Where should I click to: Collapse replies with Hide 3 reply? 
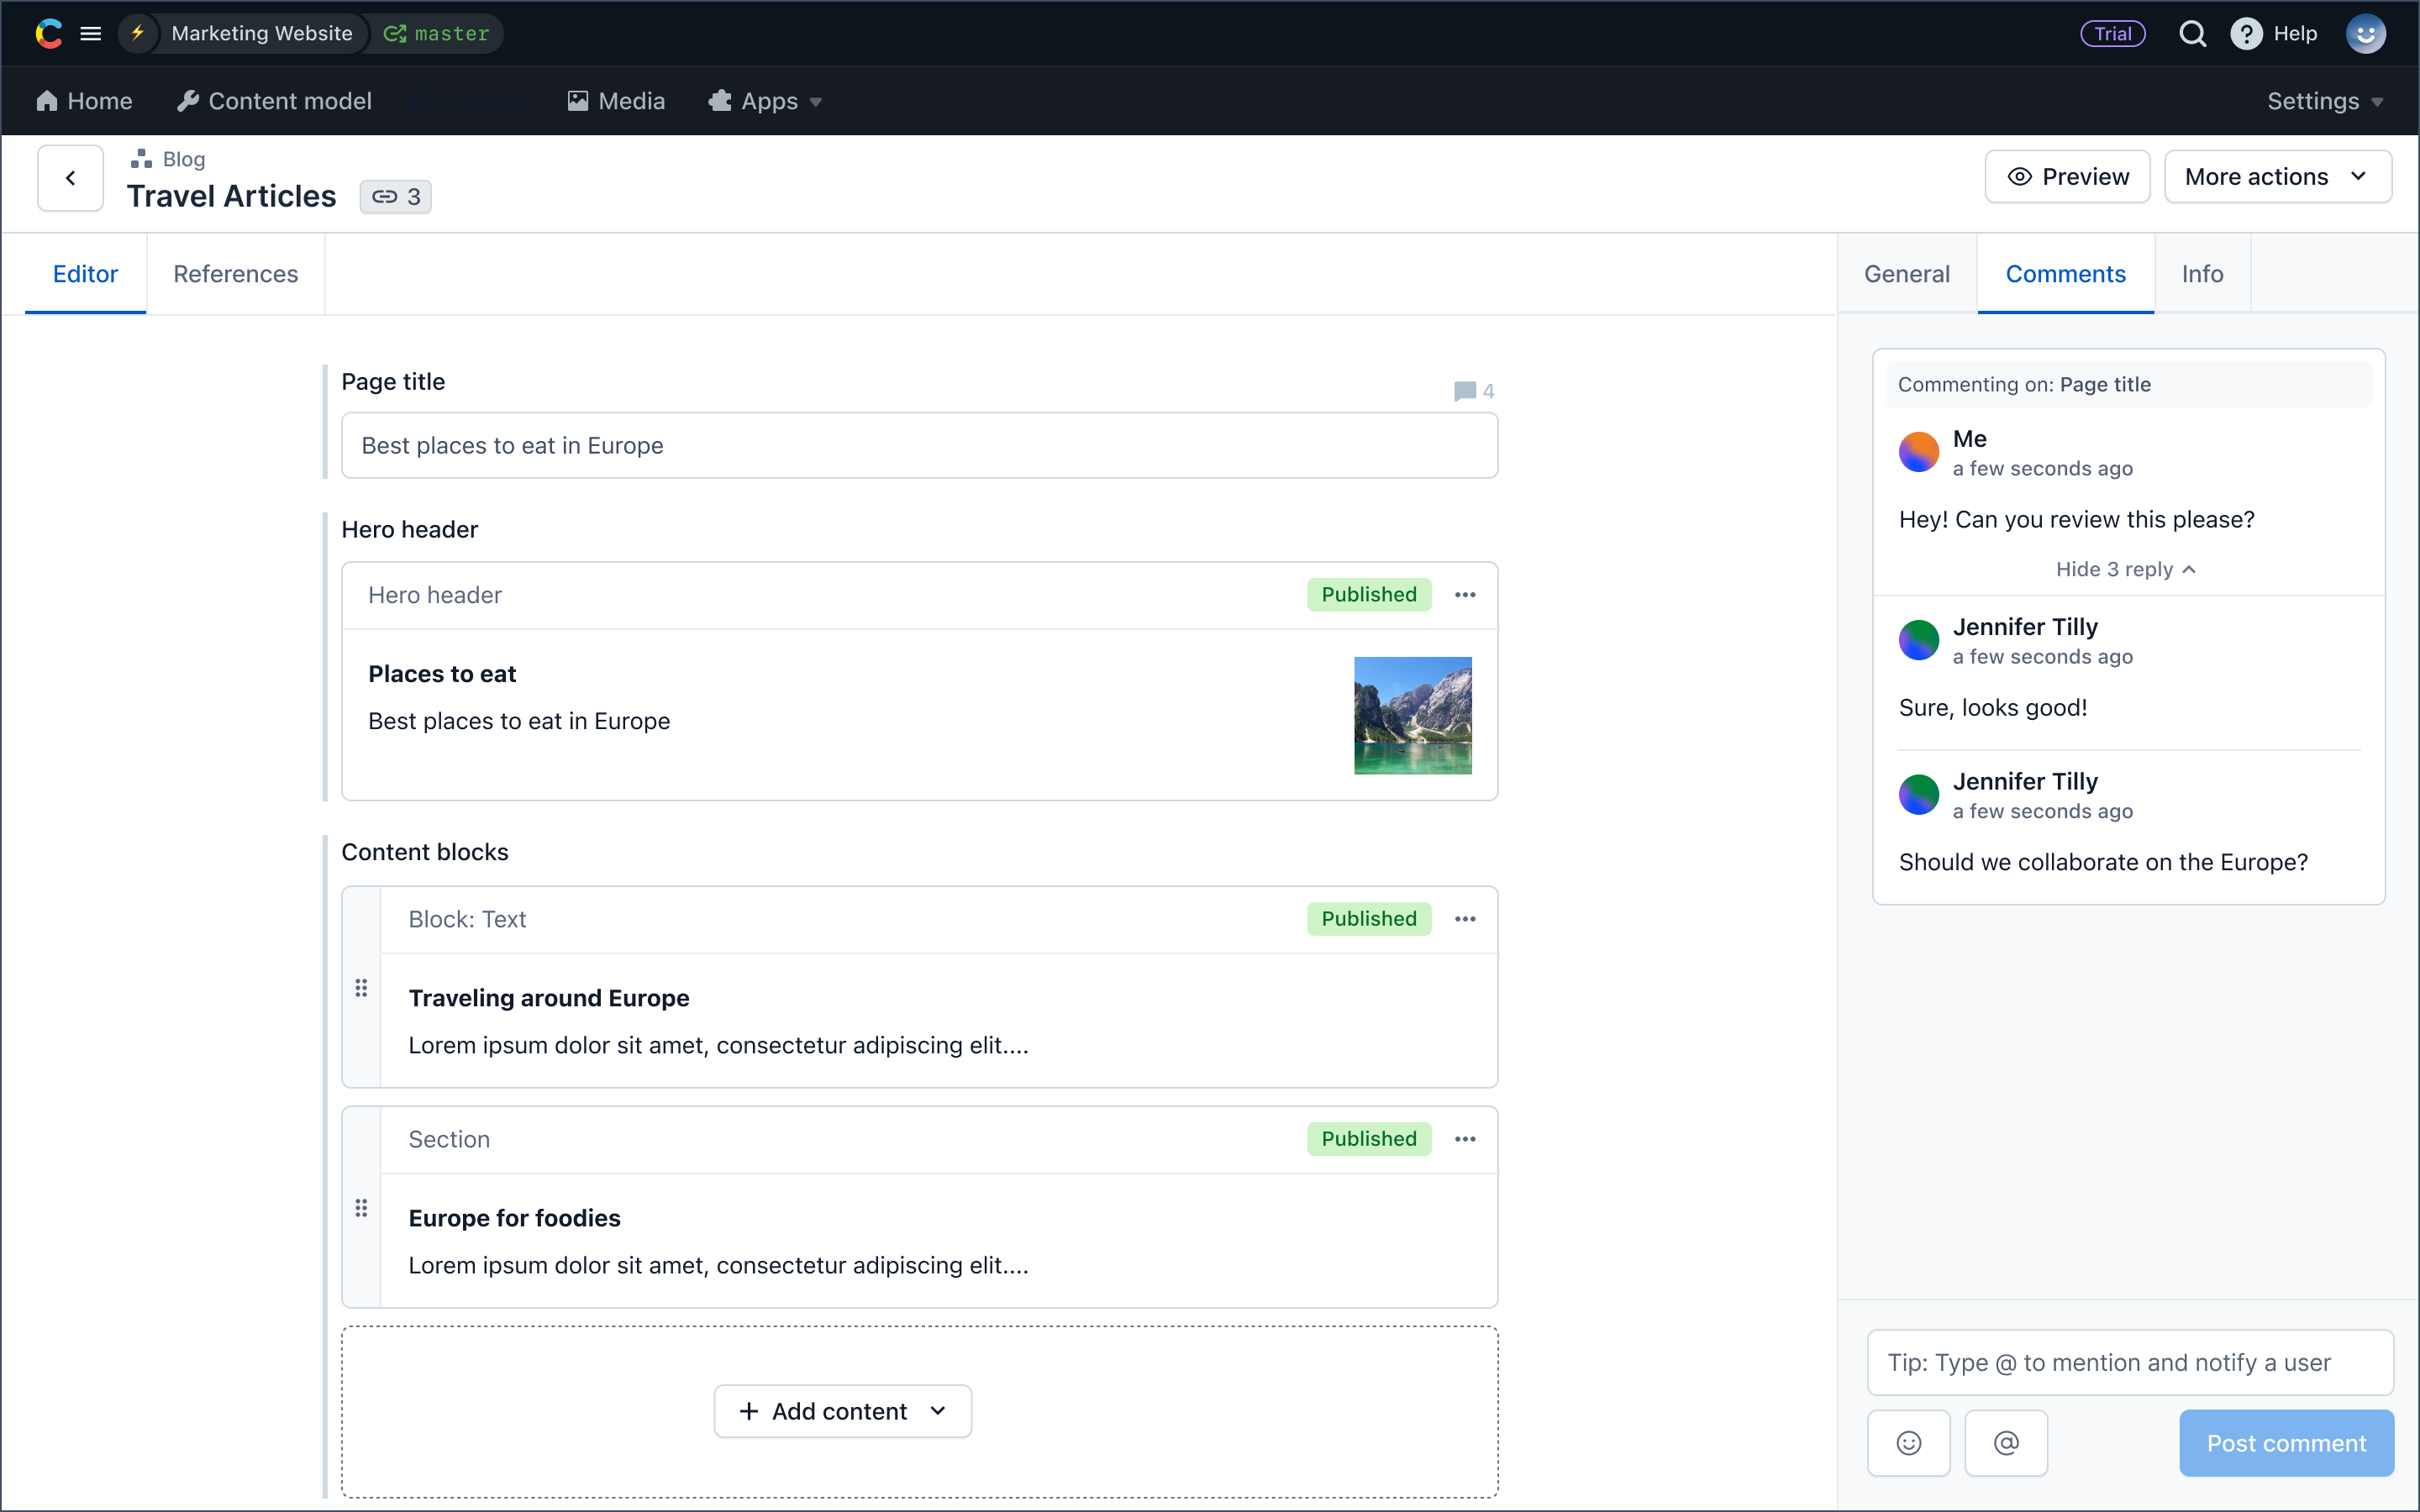tap(2125, 569)
